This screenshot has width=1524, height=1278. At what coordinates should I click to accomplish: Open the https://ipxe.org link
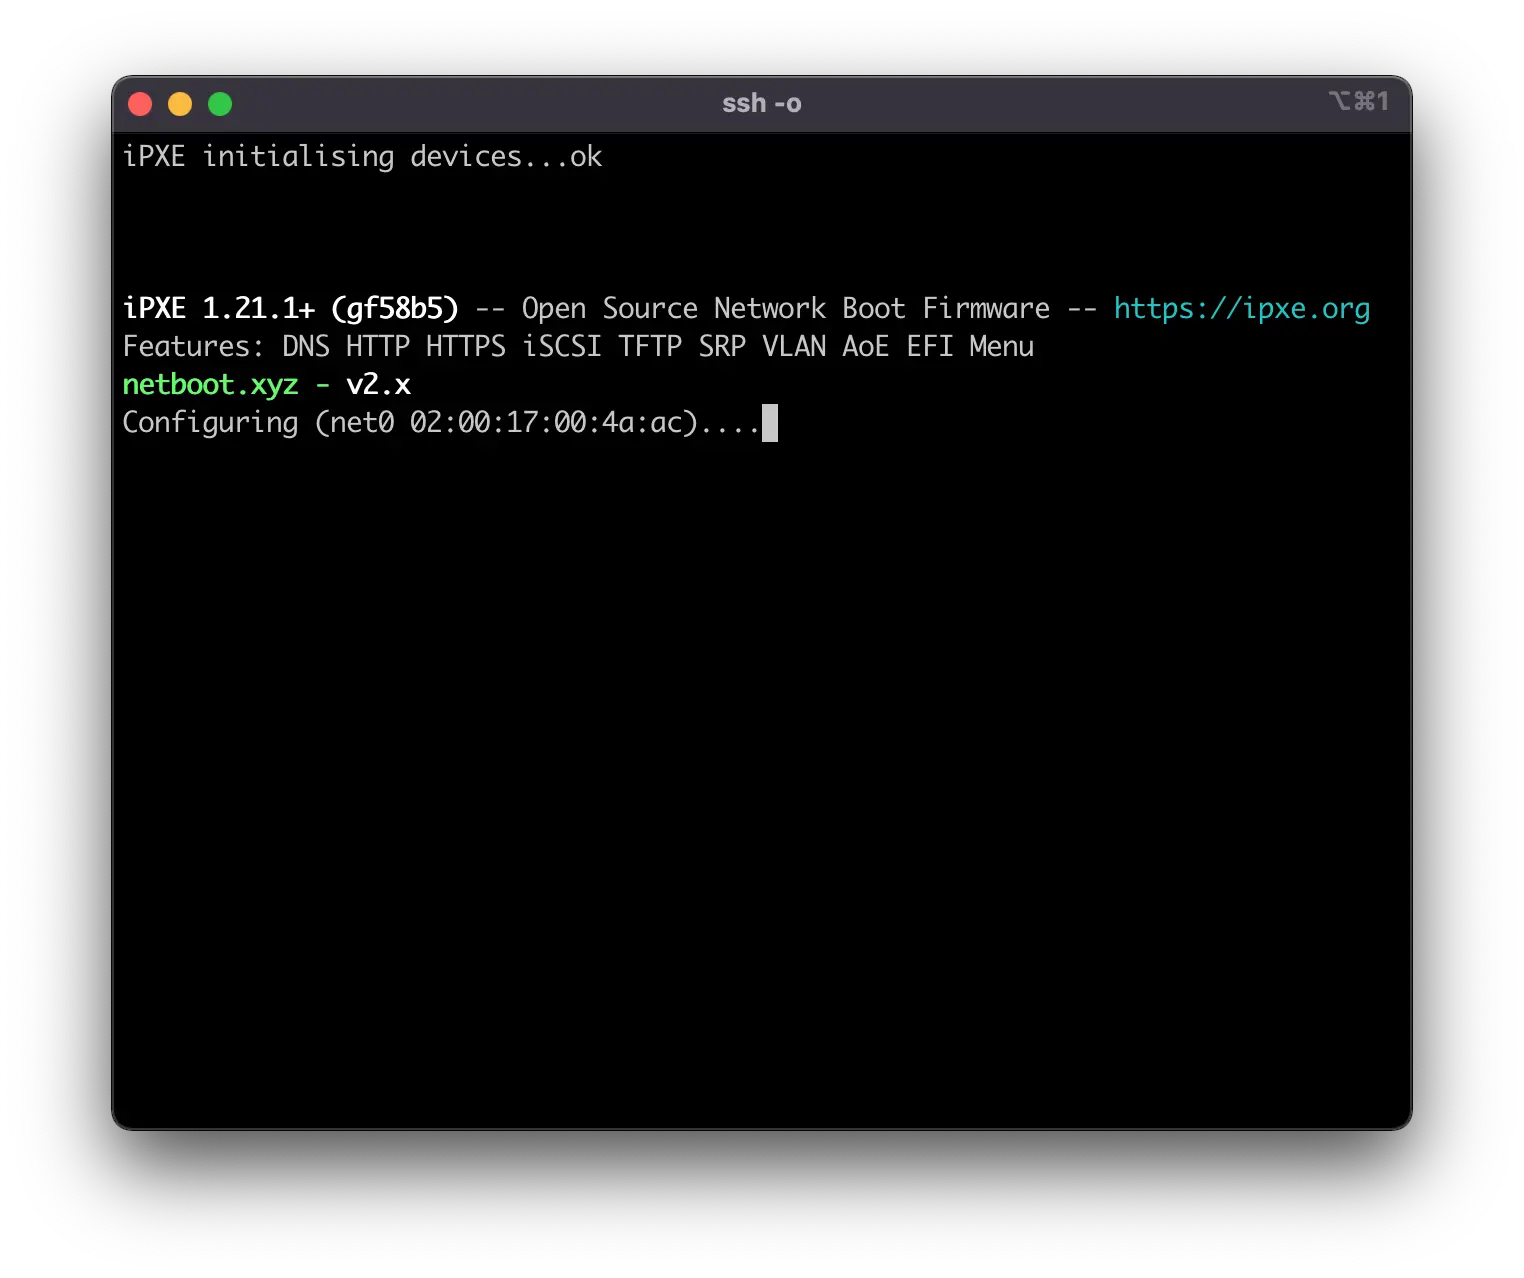point(1241,309)
